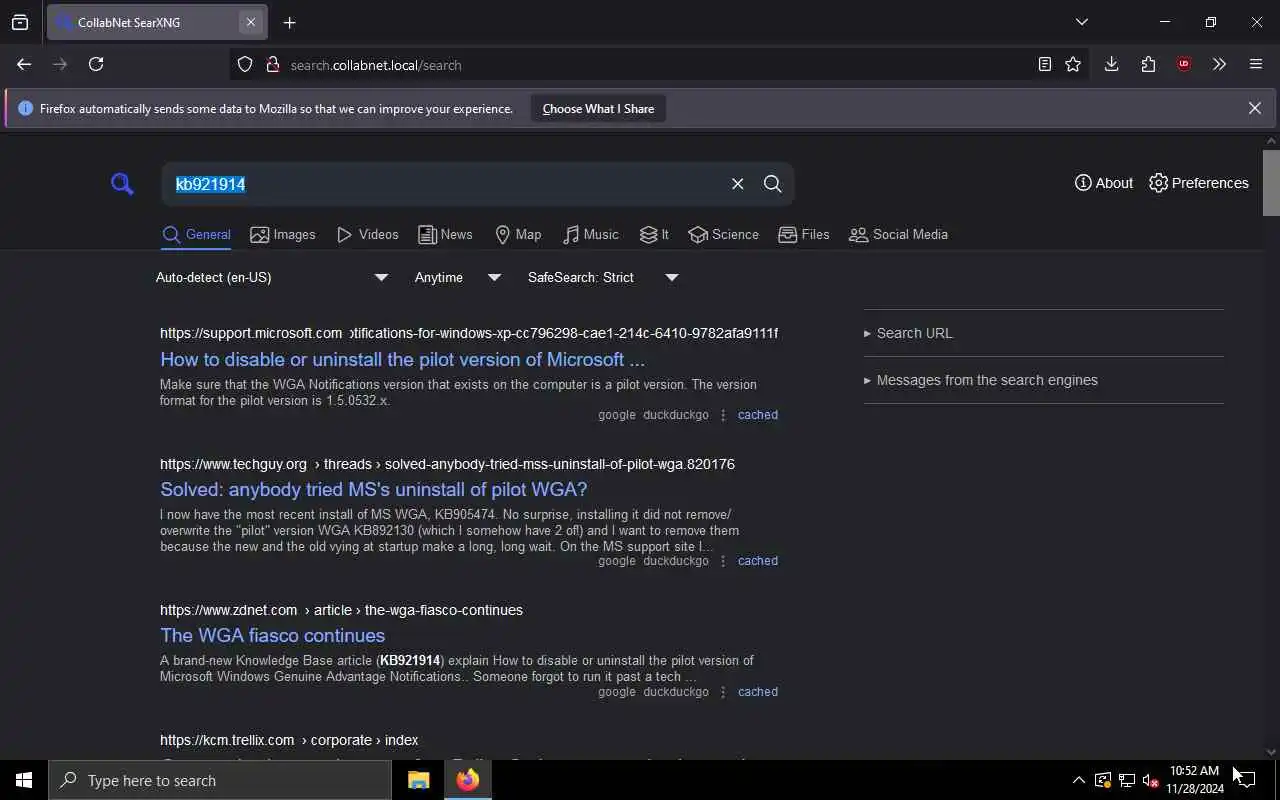Go back to previous page
1280x800 pixels.
pos(24,64)
